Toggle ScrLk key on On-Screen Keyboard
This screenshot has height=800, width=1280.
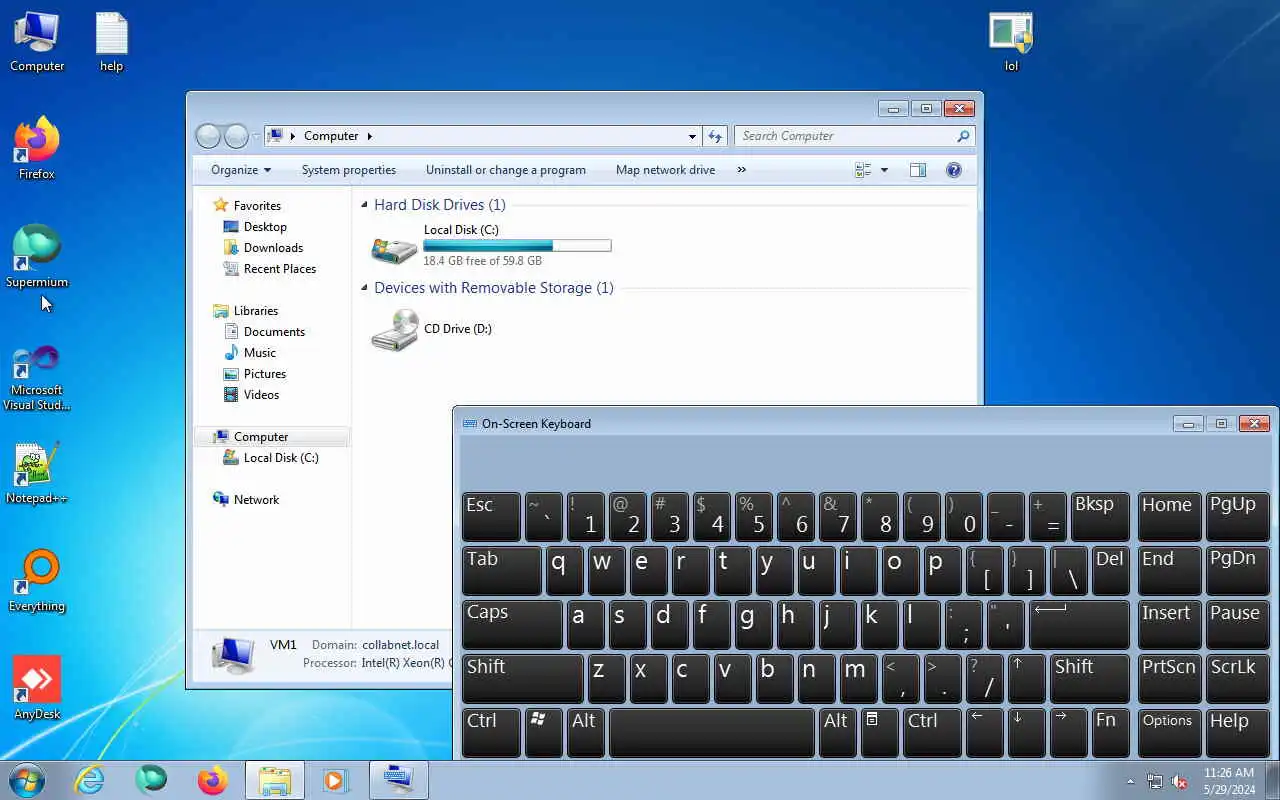[1238, 678]
